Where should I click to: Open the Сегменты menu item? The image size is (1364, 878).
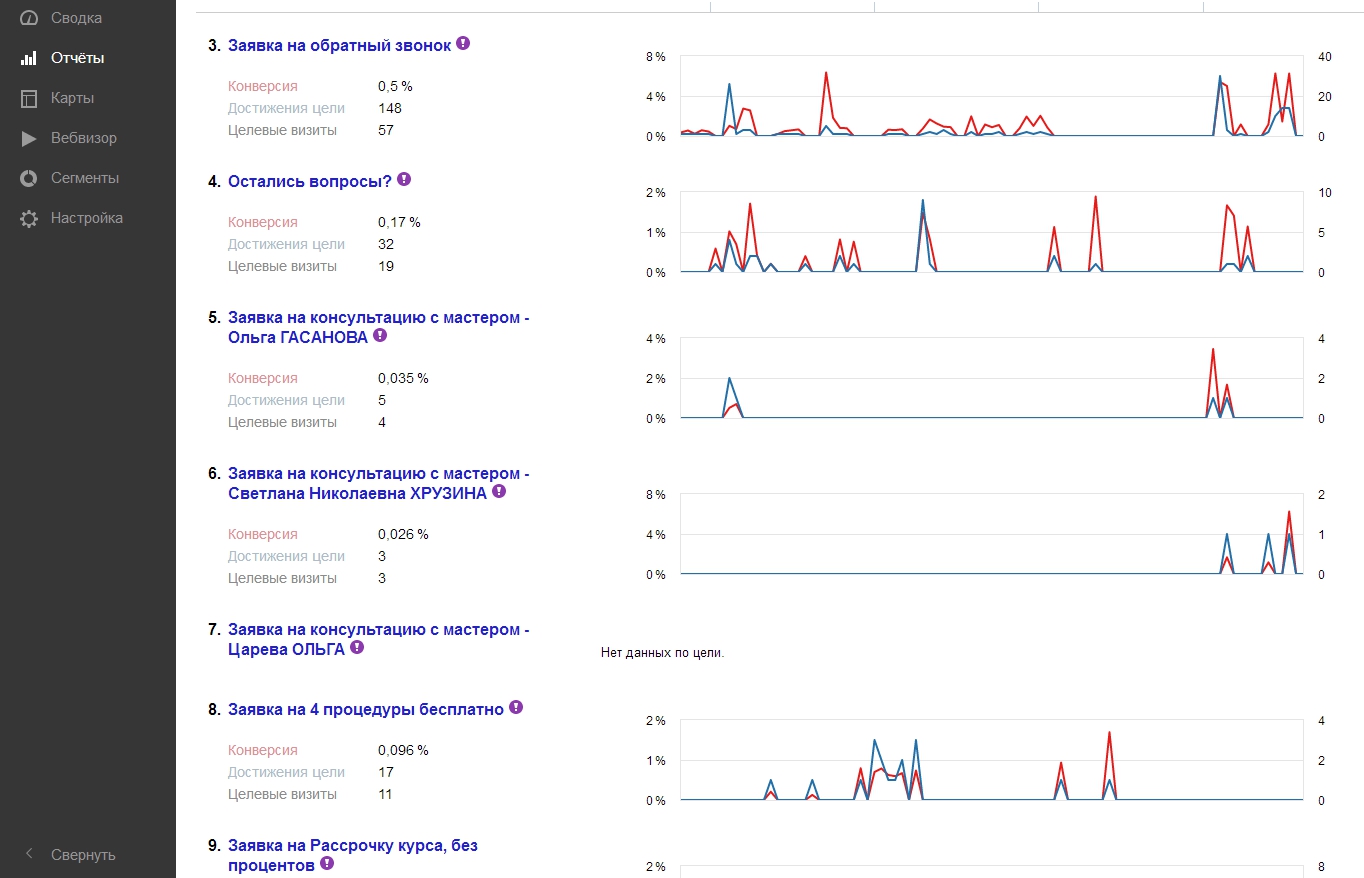point(85,178)
